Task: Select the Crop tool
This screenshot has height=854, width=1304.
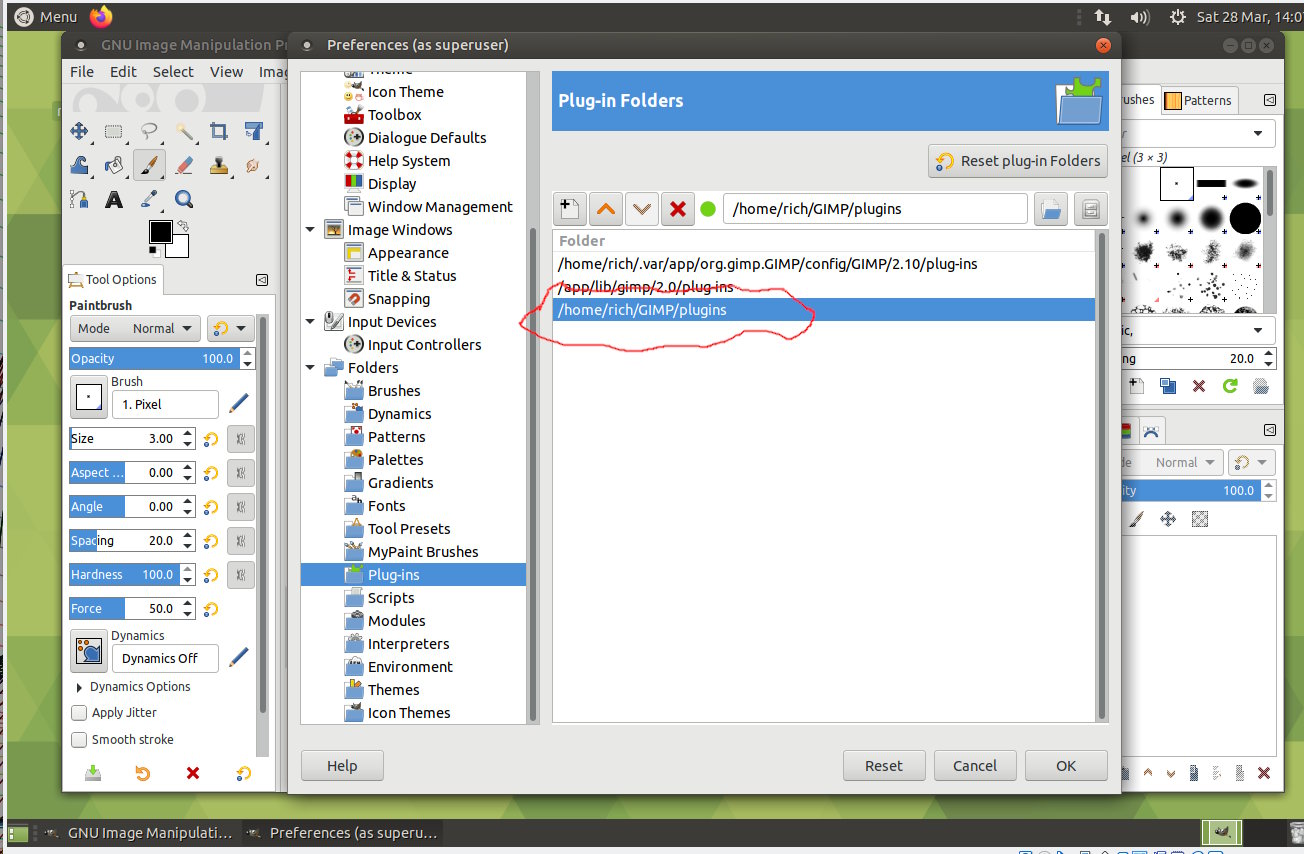Action: click(219, 131)
